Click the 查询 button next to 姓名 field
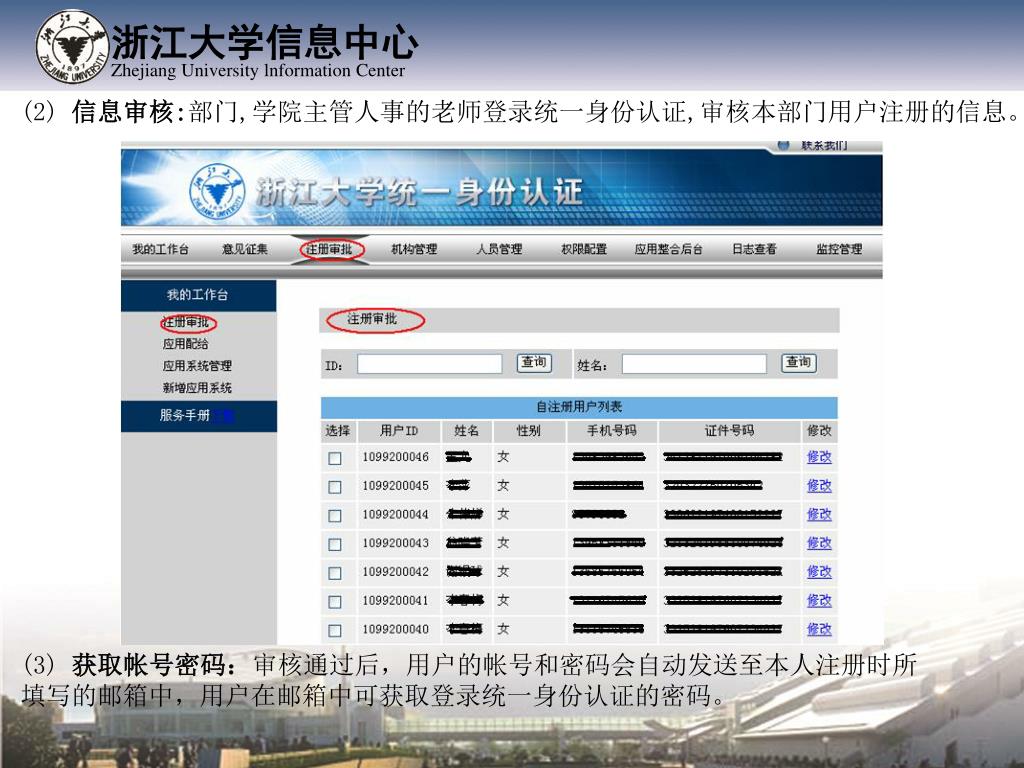 (x=799, y=362)
